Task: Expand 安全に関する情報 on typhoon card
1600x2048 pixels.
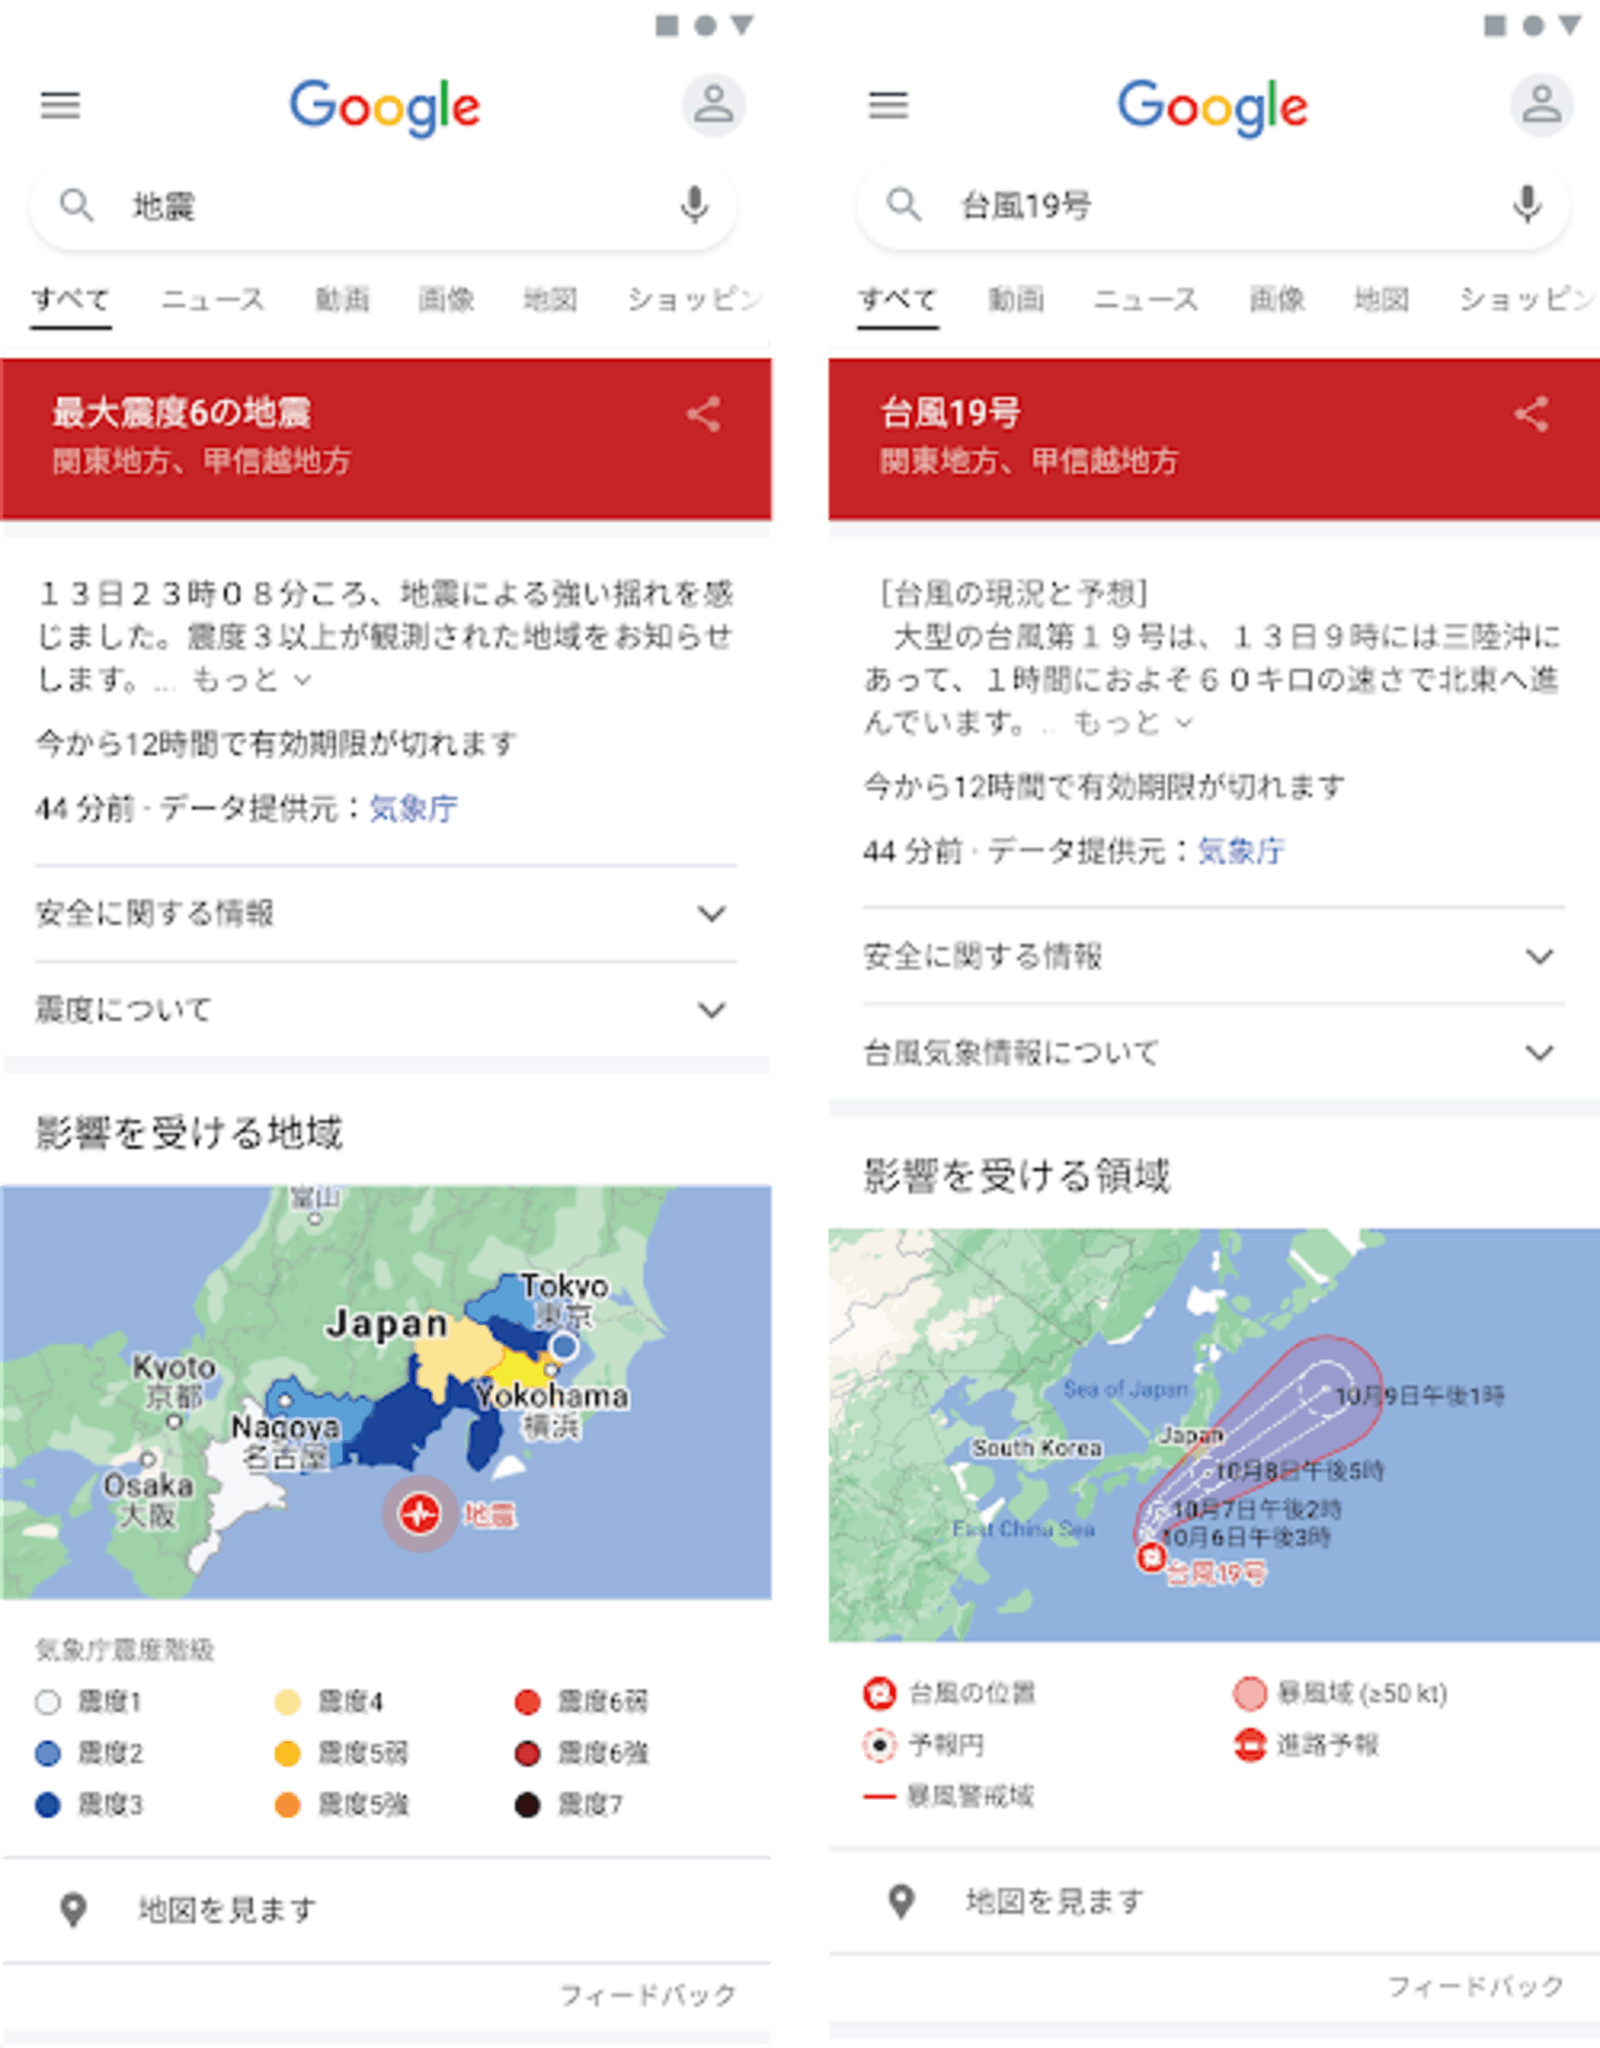Action: [x=1214, y=956]
